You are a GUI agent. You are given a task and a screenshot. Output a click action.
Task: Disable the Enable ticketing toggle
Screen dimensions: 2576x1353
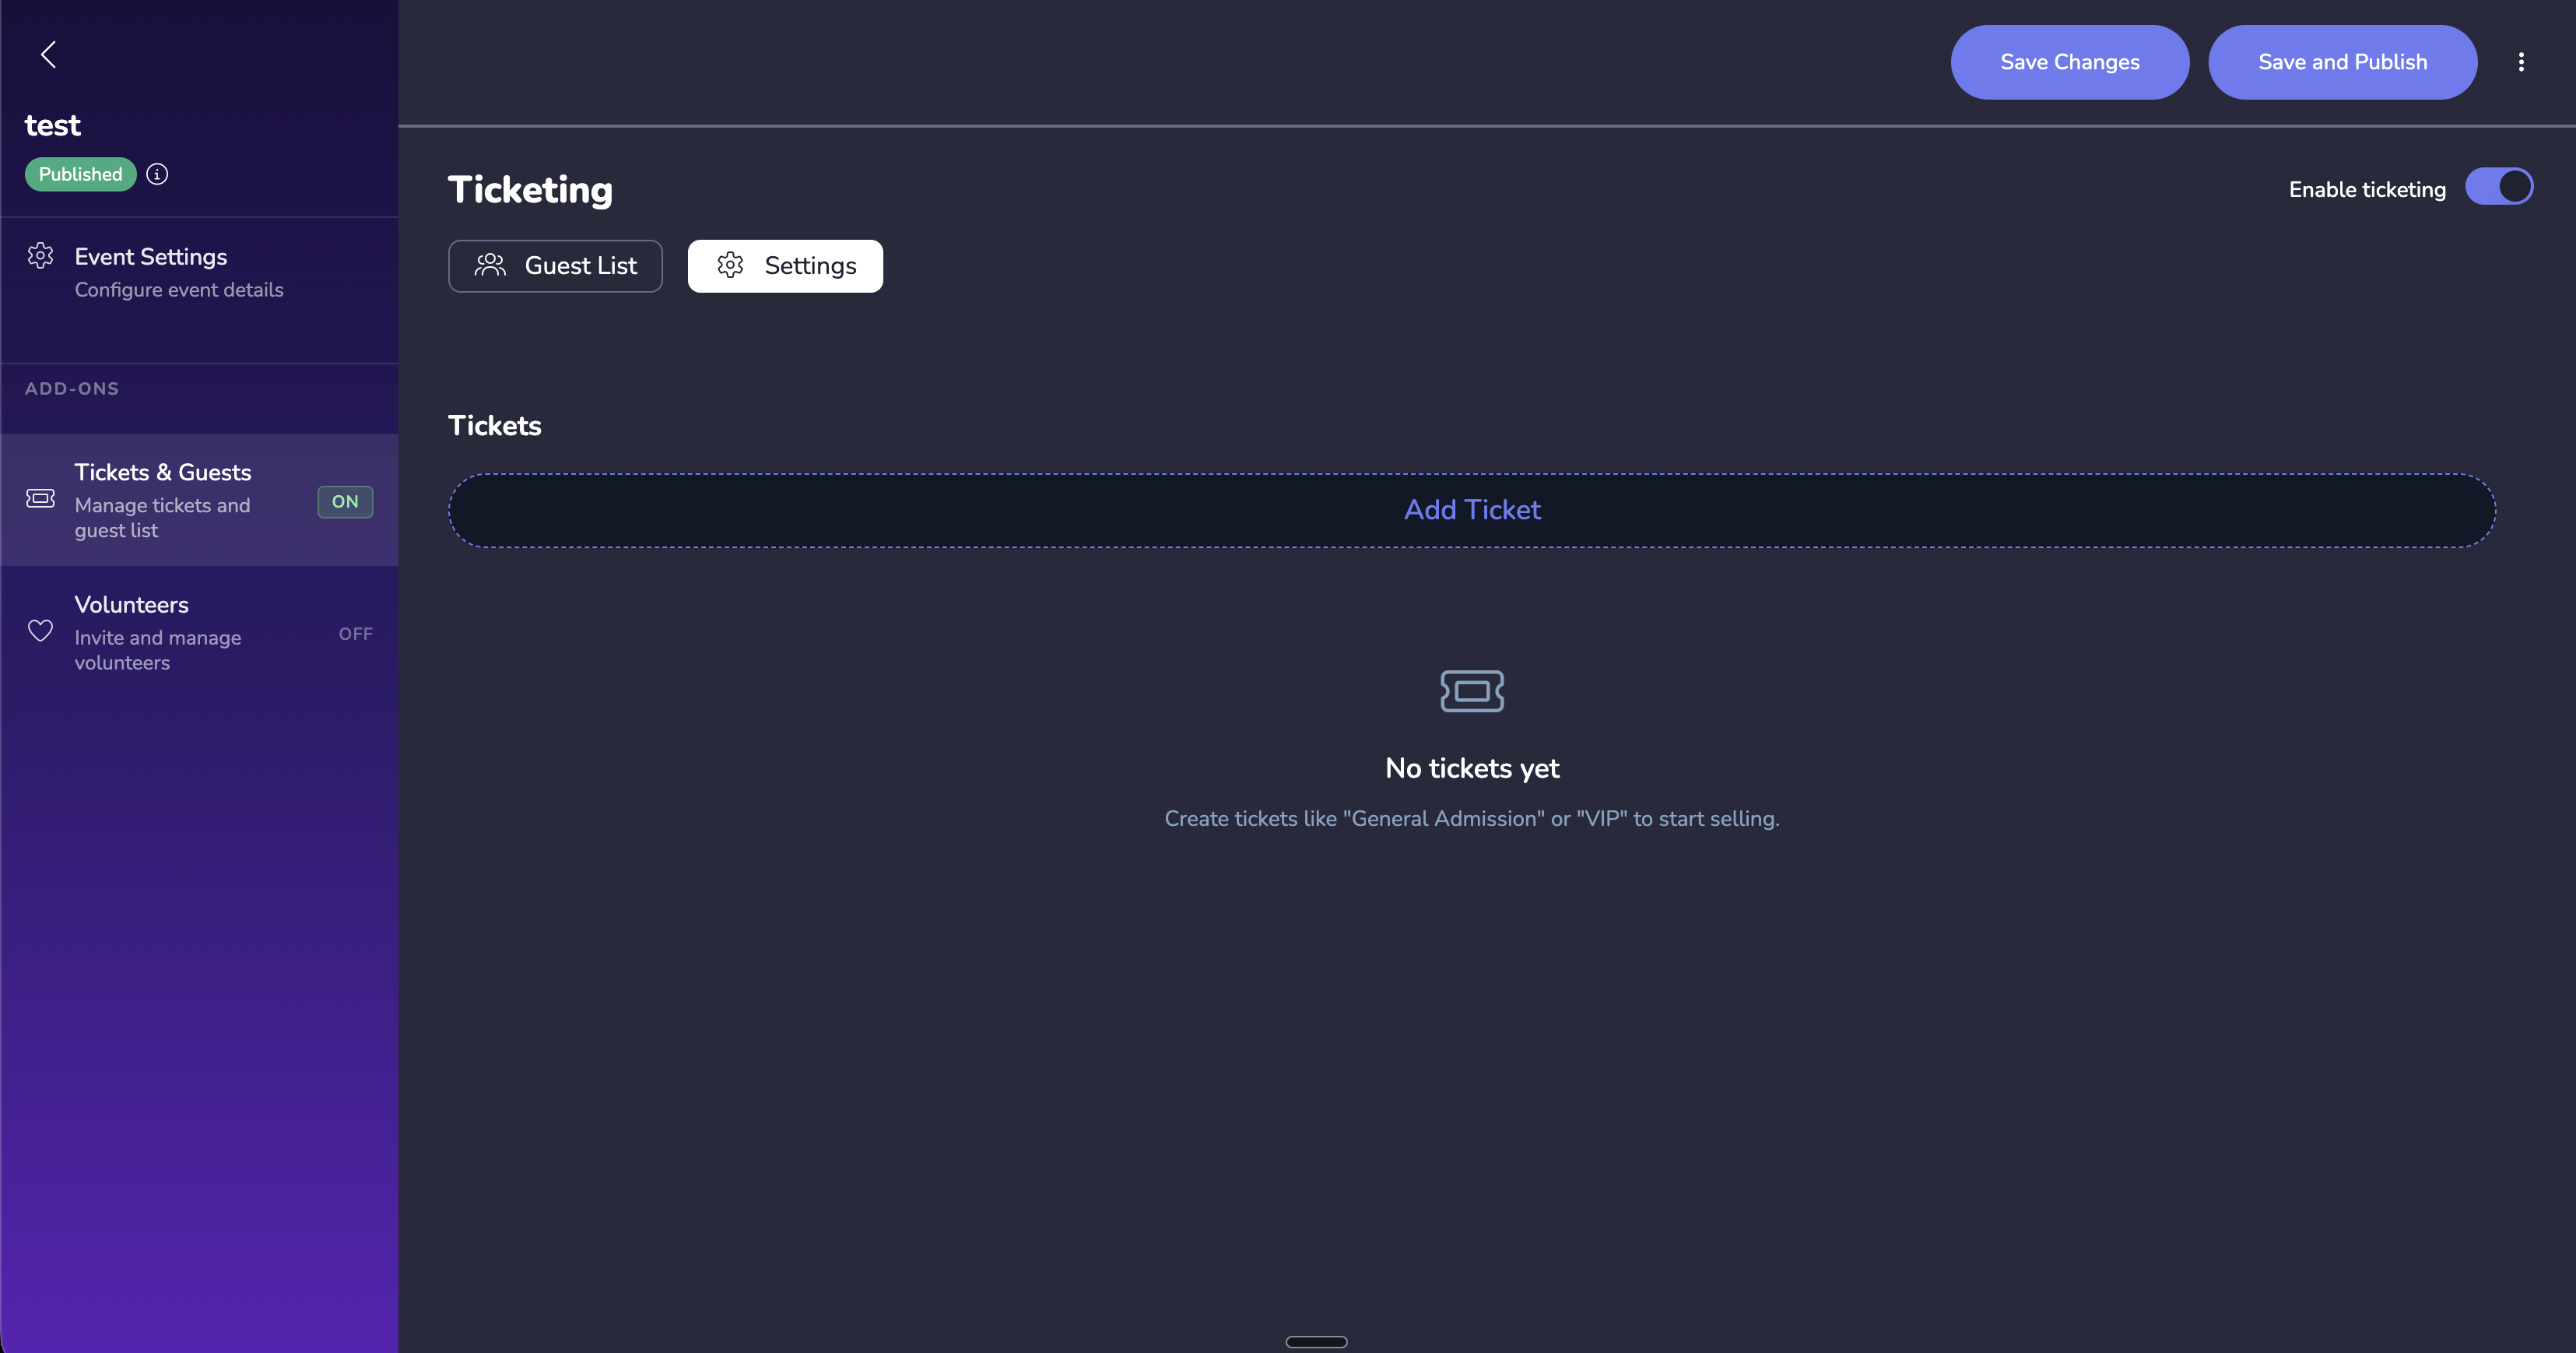pyautogui.click(x=2499, y=186)
